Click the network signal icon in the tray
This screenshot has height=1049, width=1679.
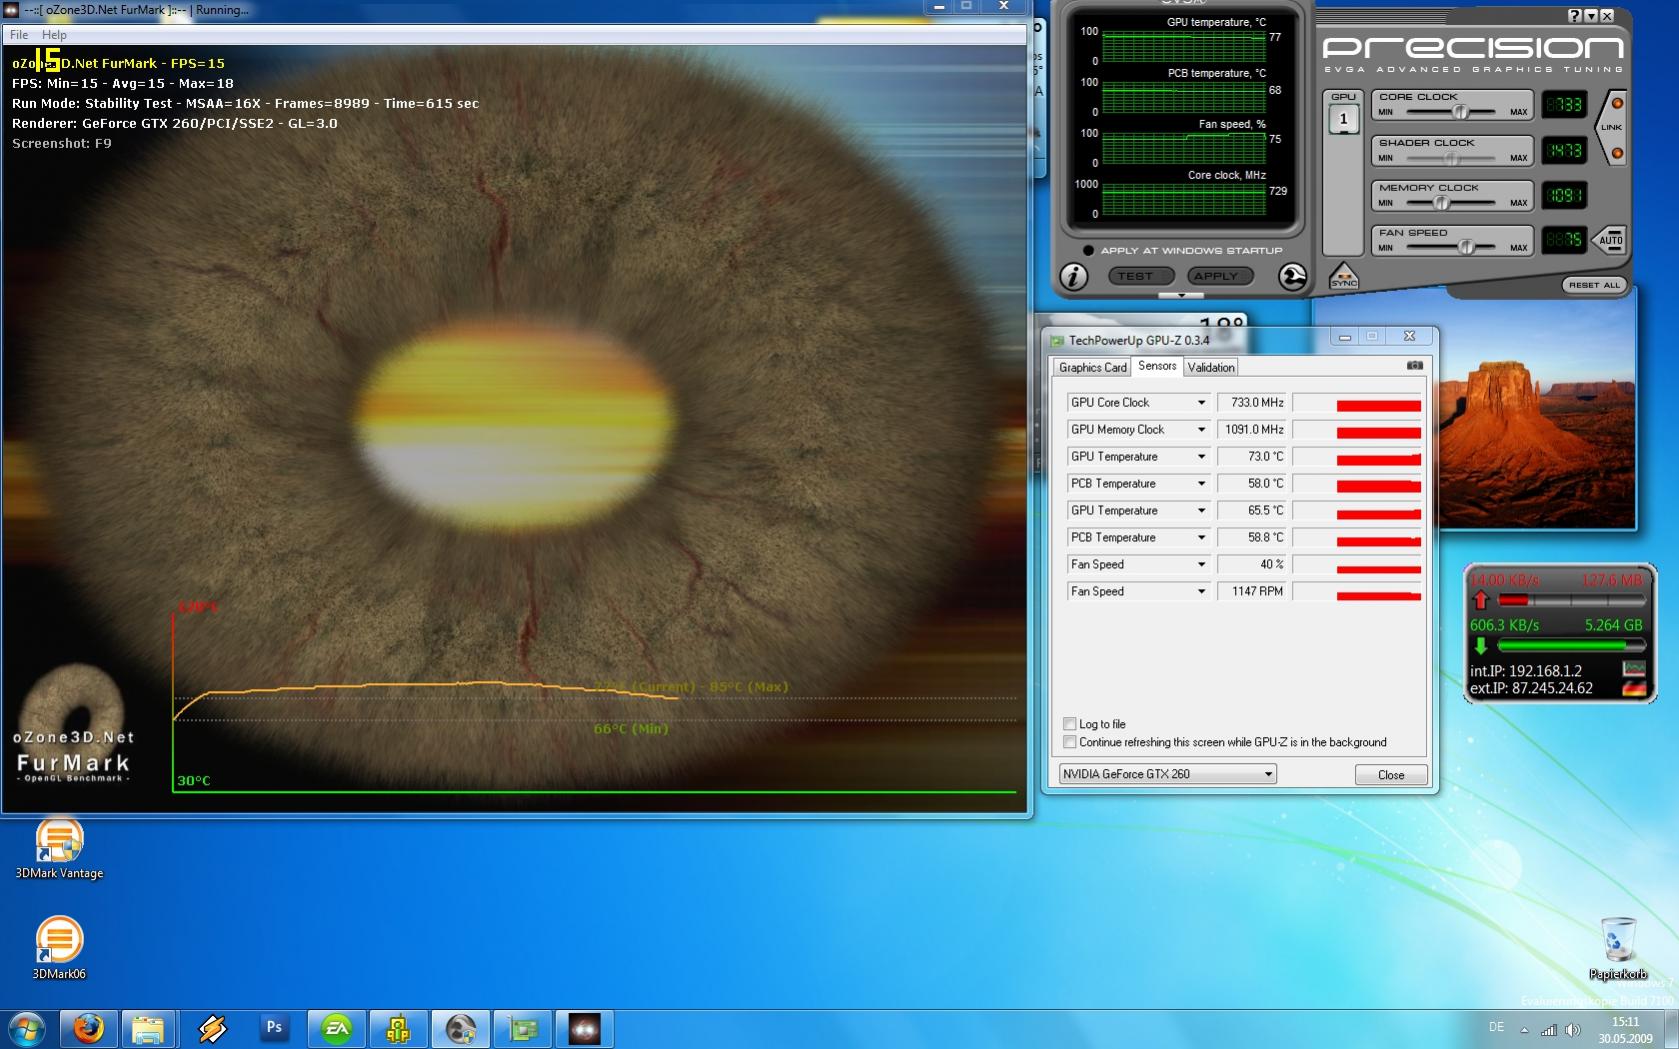pos(1549,1029)
